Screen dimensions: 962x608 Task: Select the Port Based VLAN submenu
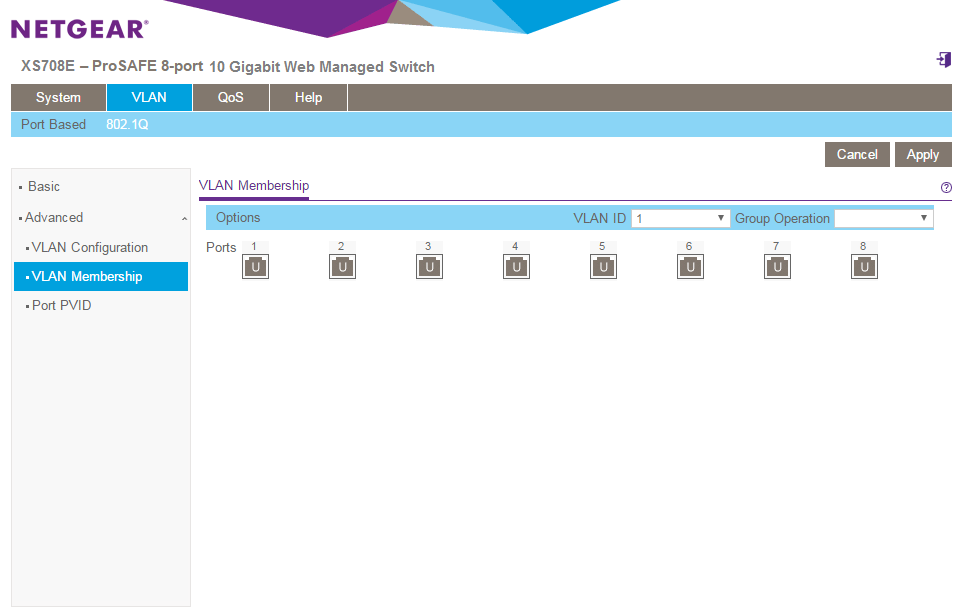[53, 125]
